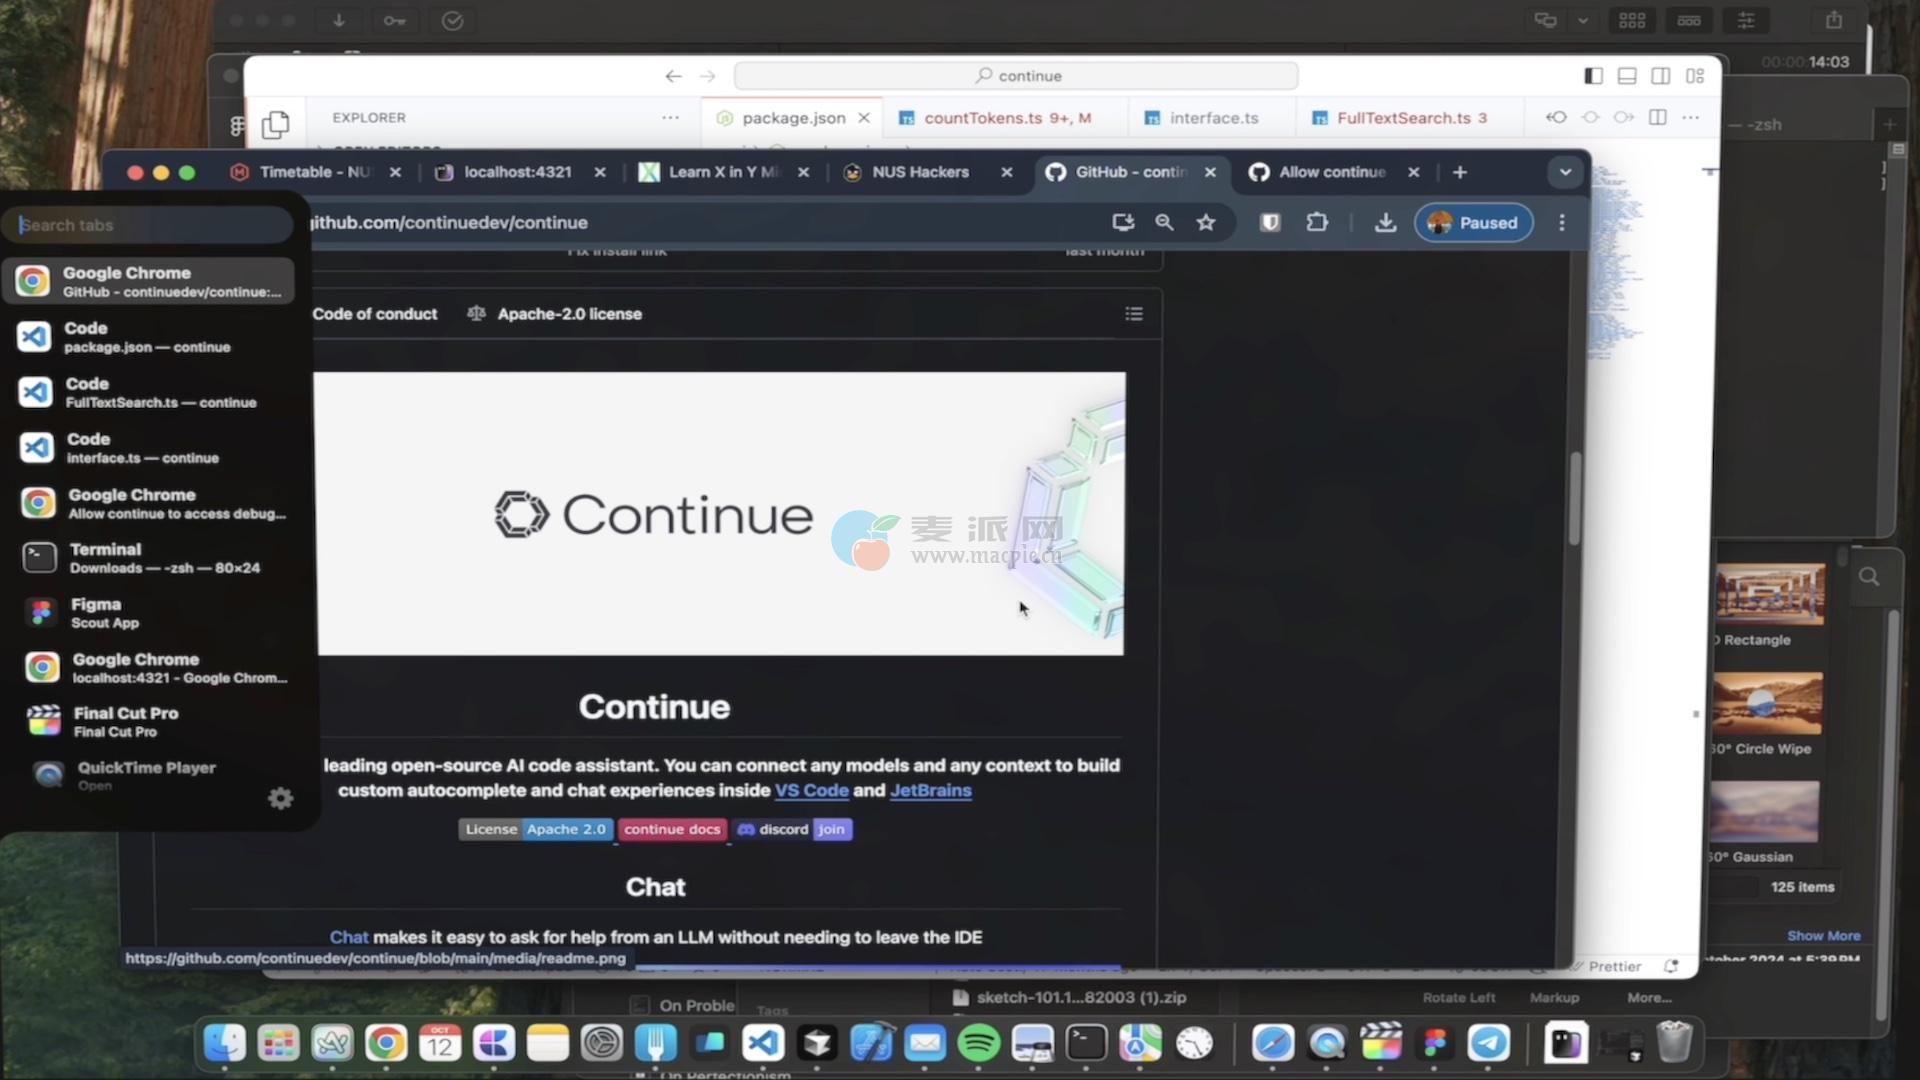Click the bookmark star icon in Chrome
Image resolution: width=1920 pixels, height=1080 pixels.
click(x=1206, y=222)
